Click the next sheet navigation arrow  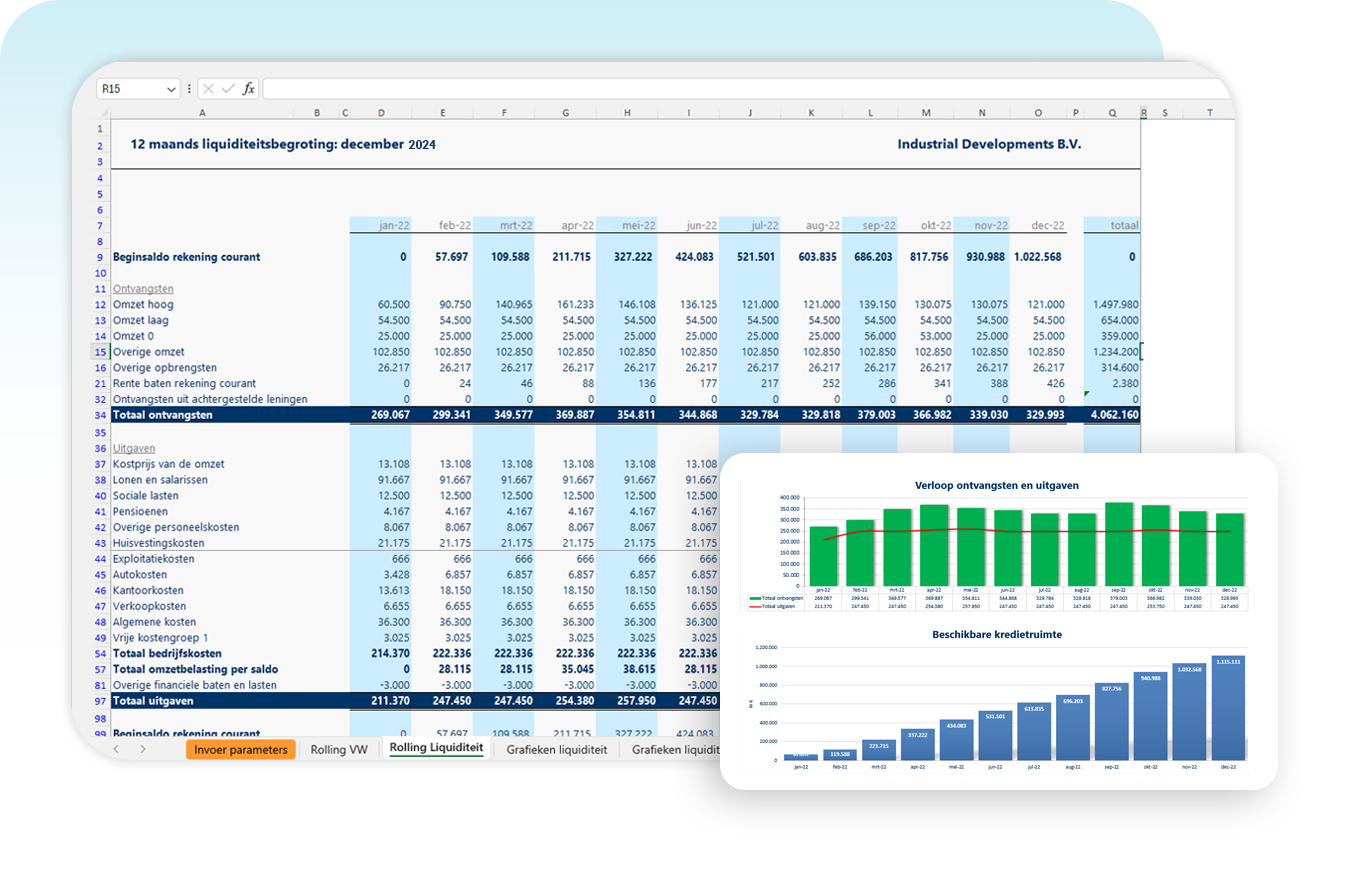pyautogui.click(x=143, y=748)
